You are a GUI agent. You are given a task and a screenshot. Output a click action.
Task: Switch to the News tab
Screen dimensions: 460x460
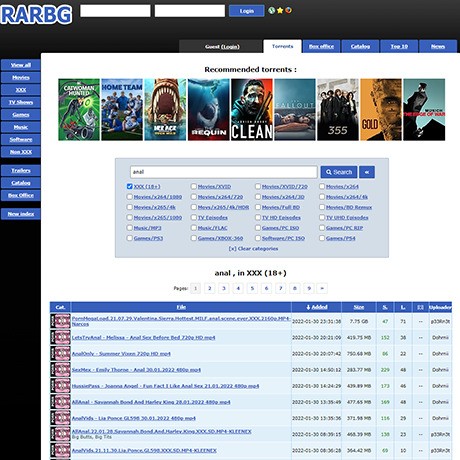438,46
